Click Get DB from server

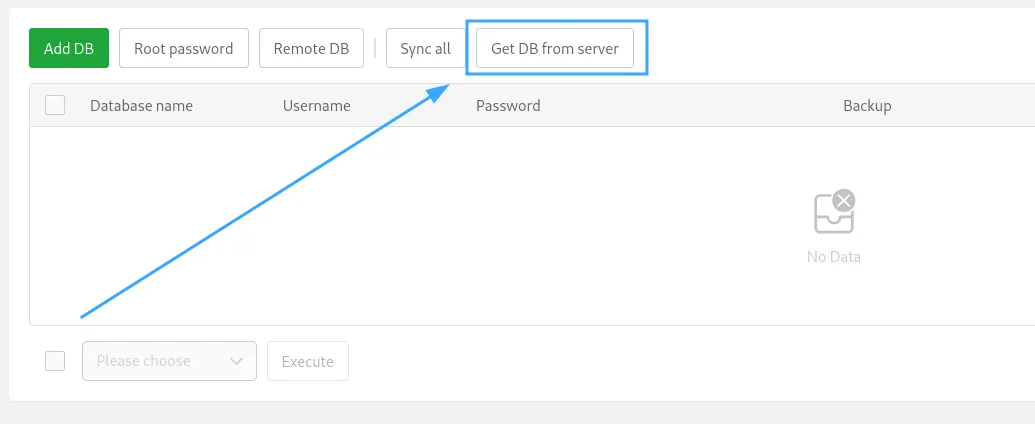554,48
